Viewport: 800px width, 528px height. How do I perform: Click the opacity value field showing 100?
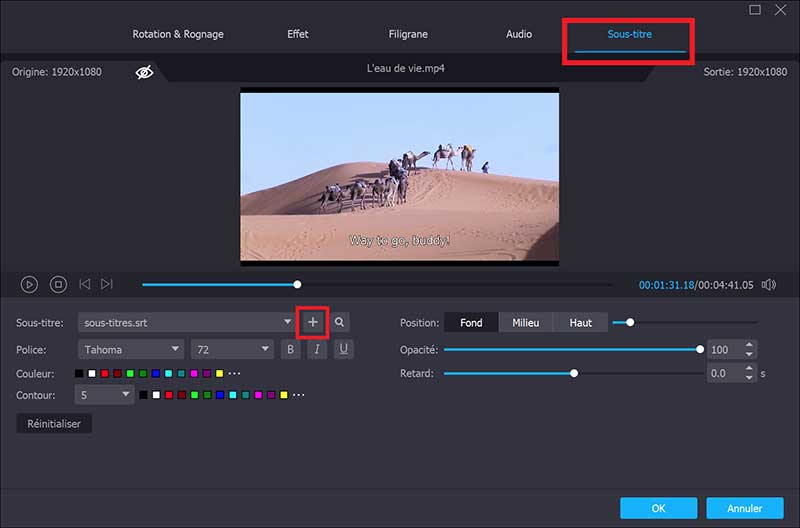[x=726, y=349]
